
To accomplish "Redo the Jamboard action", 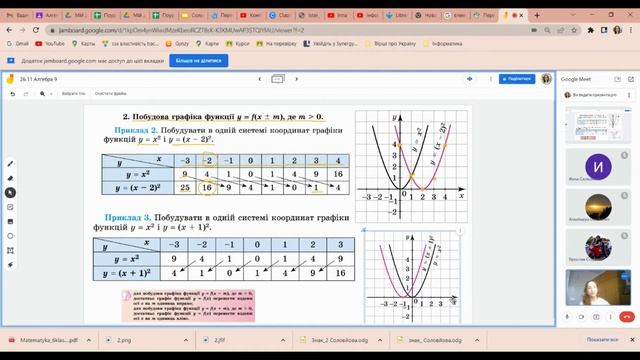I will [x=26, y=93].
